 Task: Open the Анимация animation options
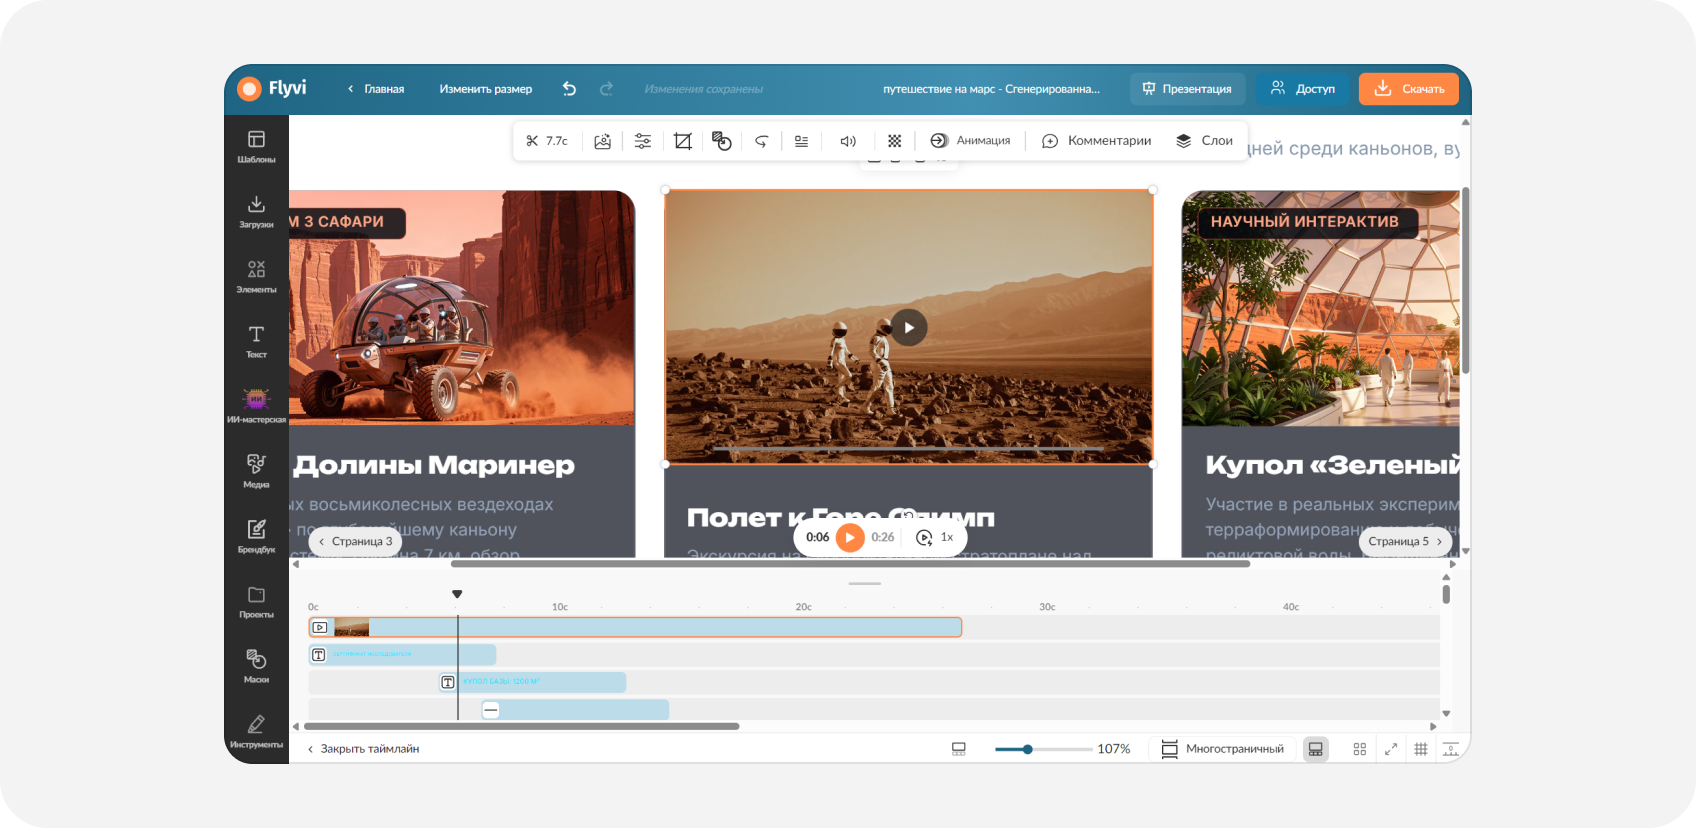coord(970,141)
